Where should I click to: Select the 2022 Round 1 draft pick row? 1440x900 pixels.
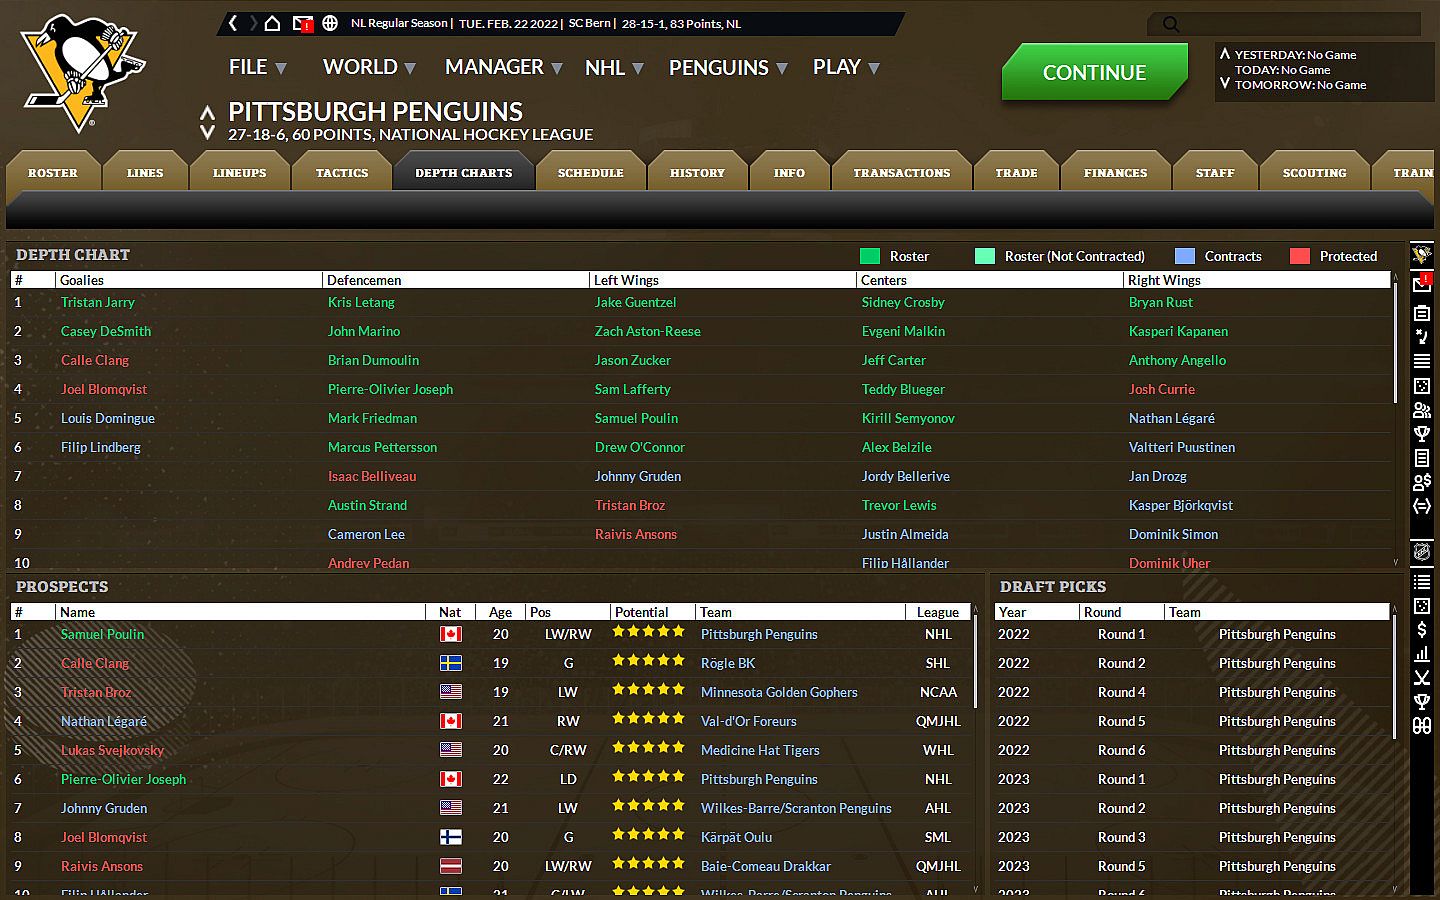tap(1193, 634)
